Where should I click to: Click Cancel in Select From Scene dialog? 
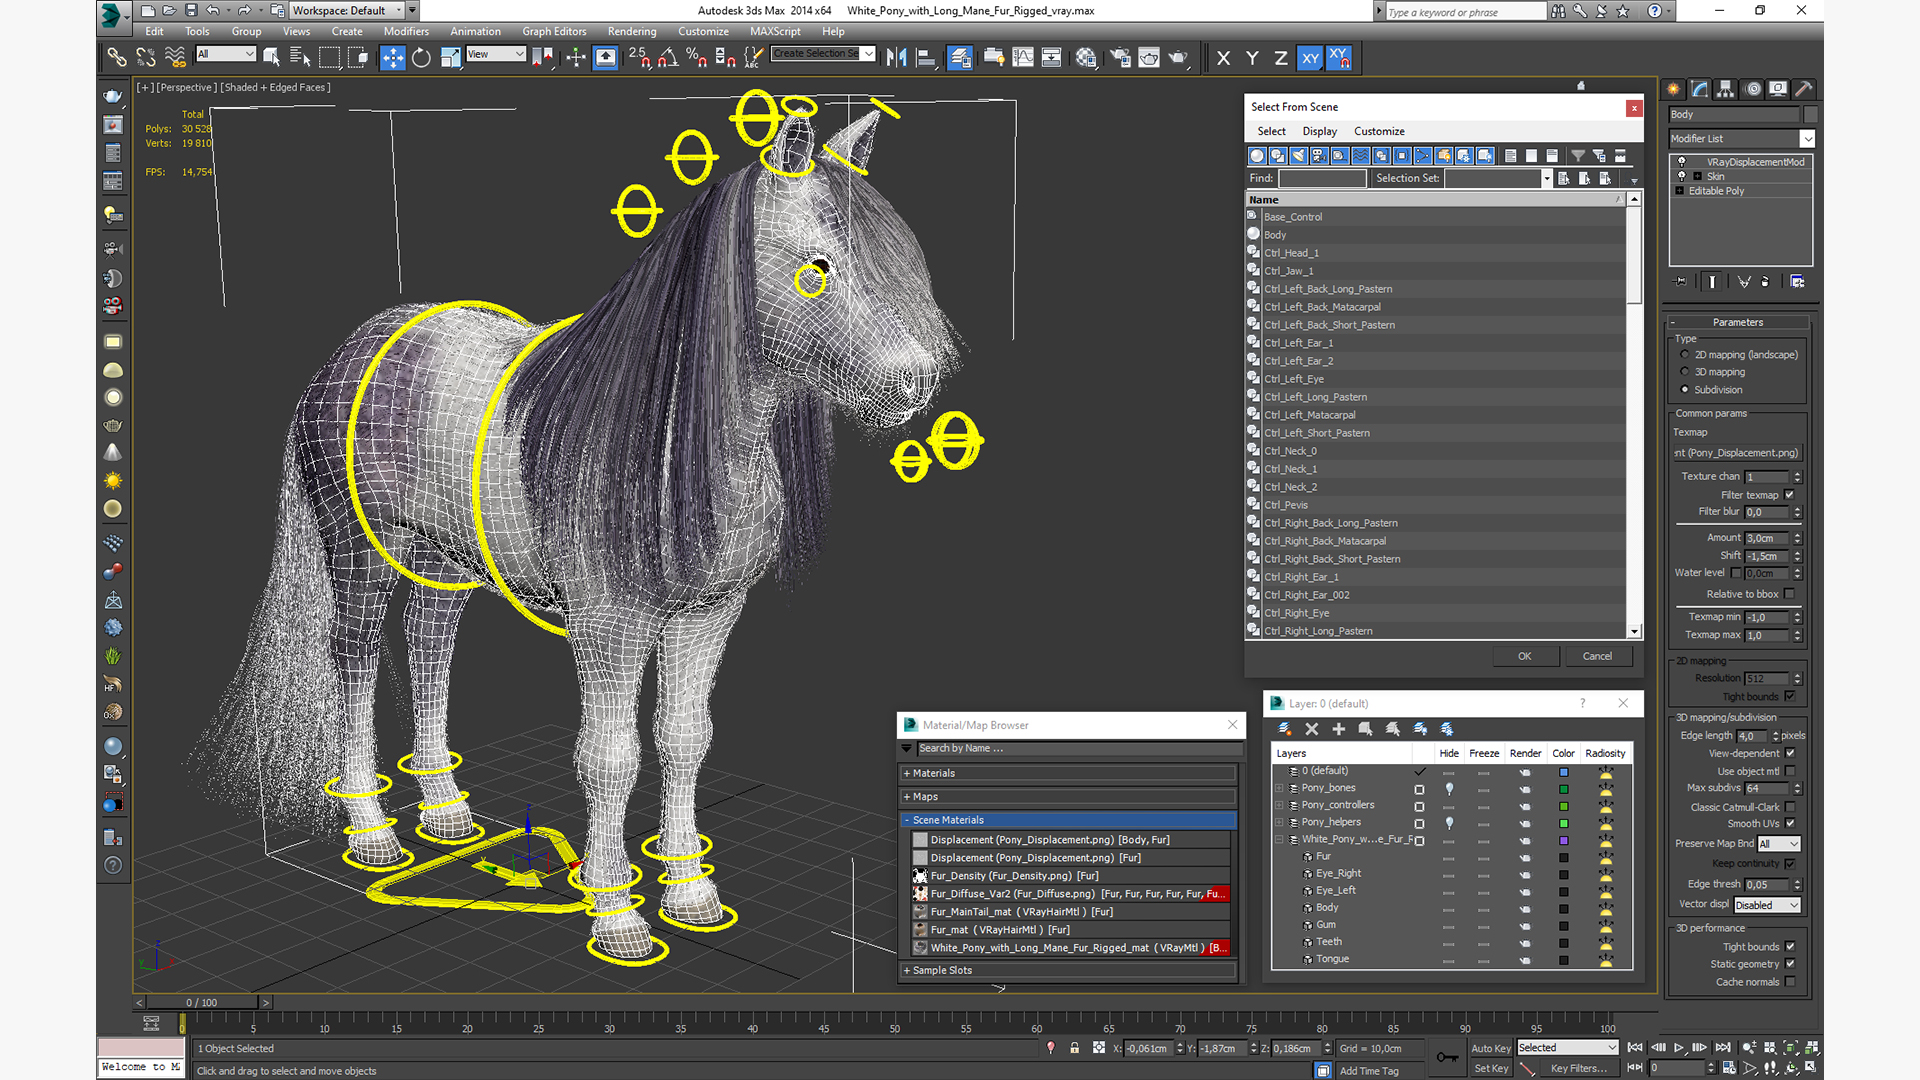(1597, 656)
